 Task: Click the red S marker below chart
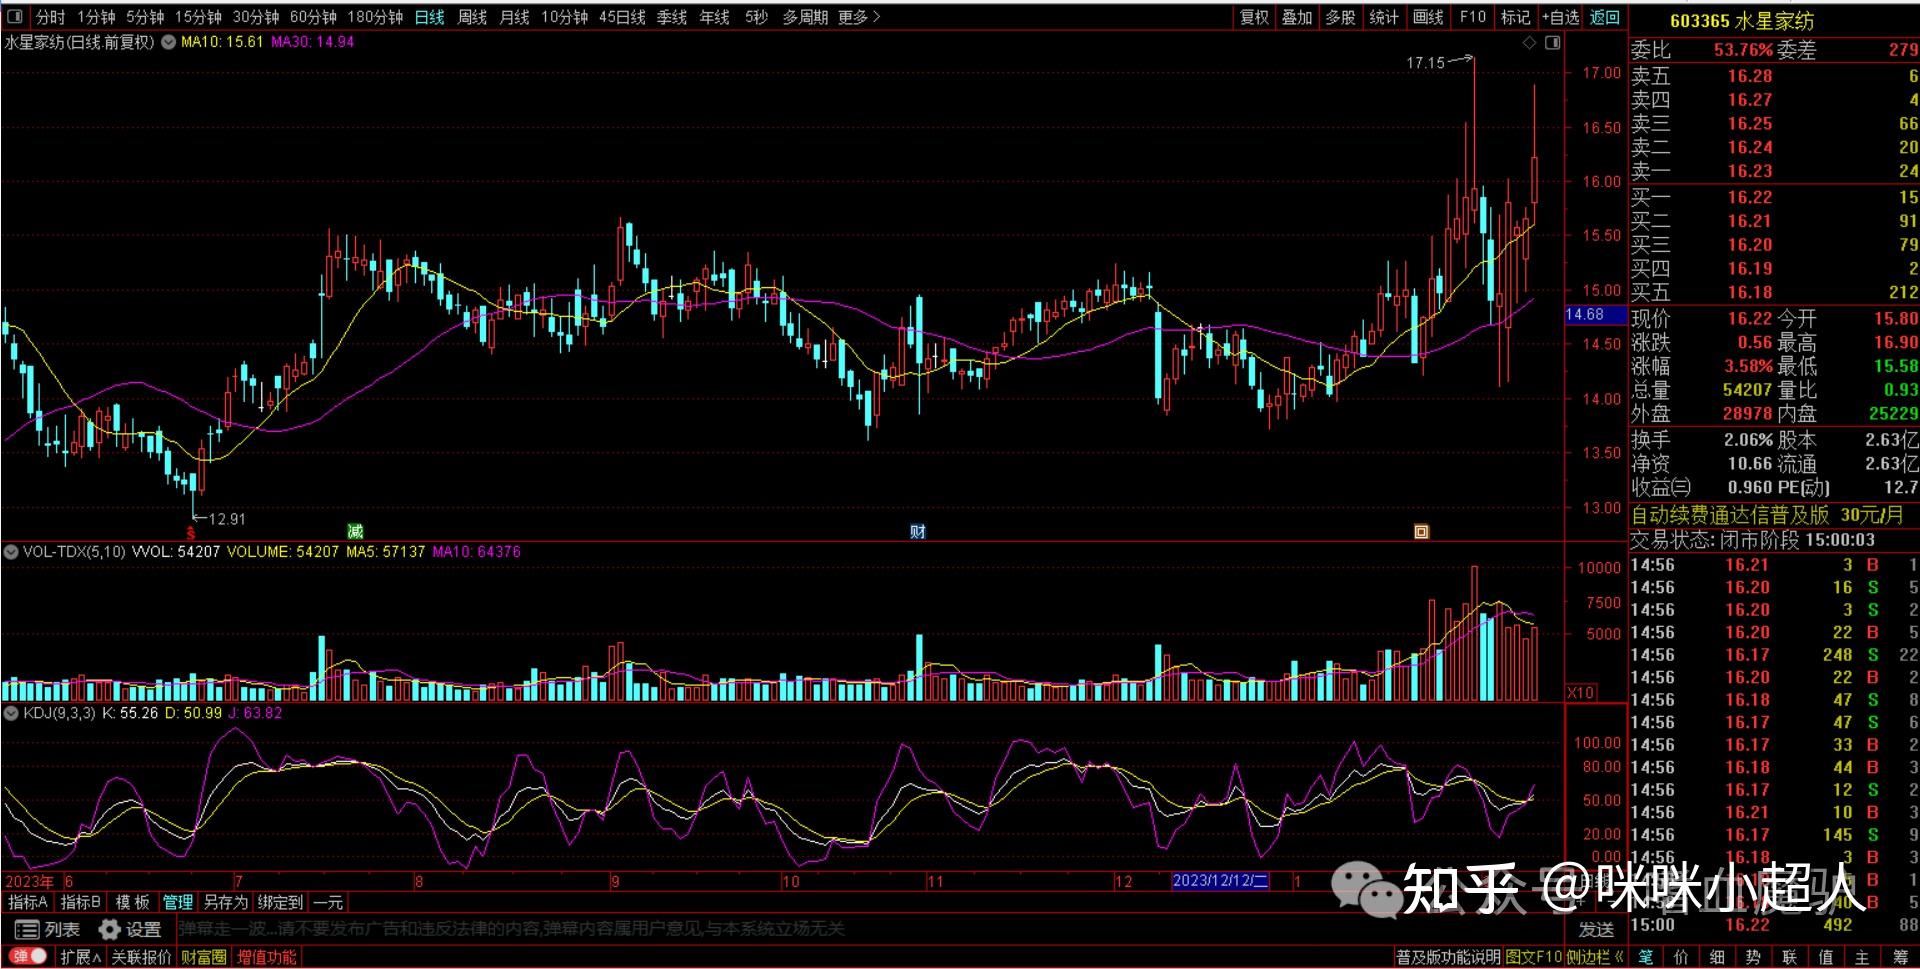click(191, 533)
